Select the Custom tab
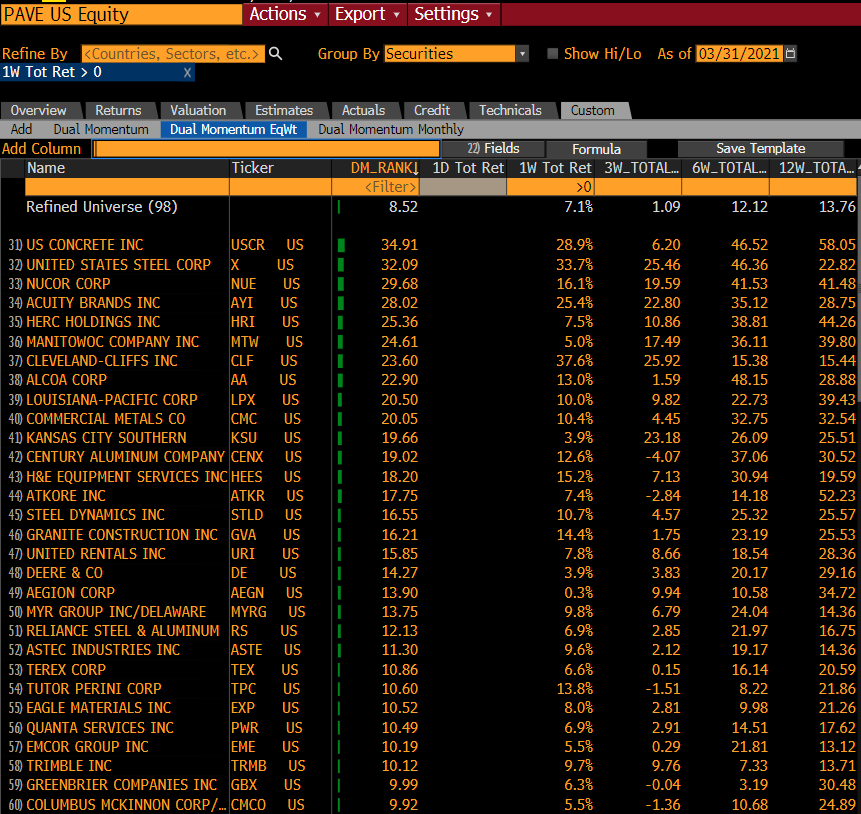 (593, 110)
